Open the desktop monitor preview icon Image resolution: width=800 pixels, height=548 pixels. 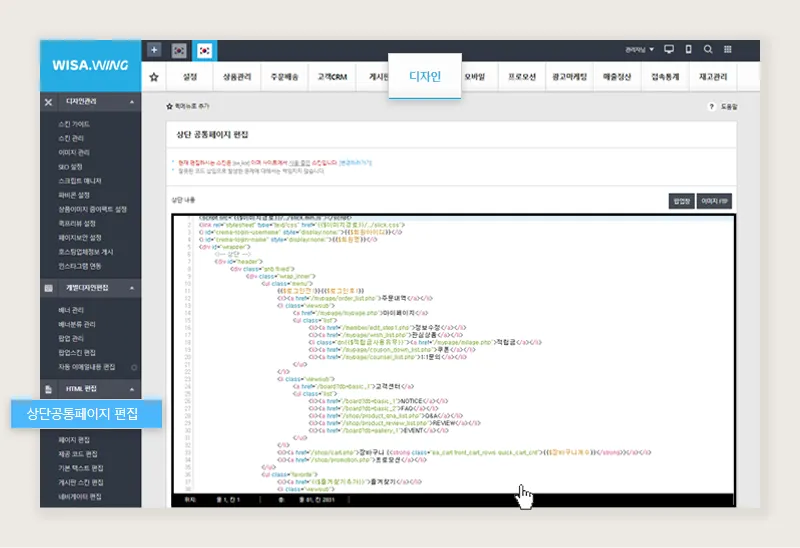pos(669,49)
